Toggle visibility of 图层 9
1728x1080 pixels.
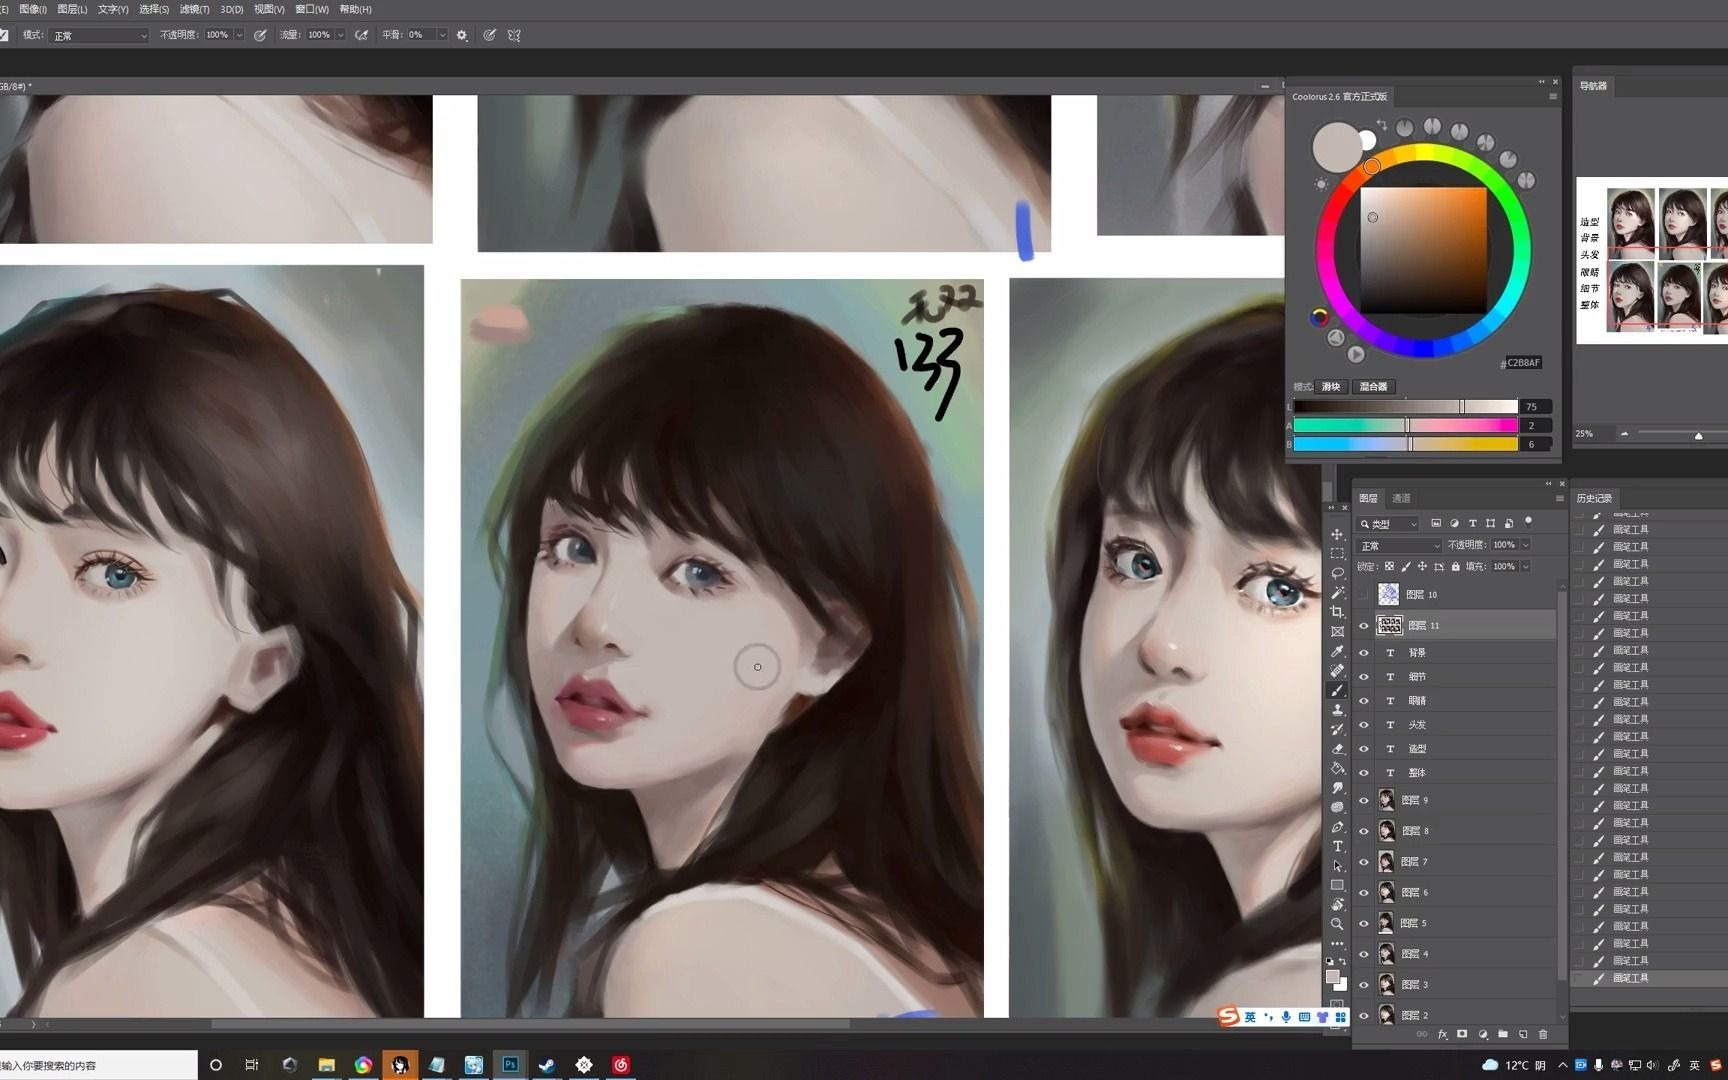point(1364,800)
